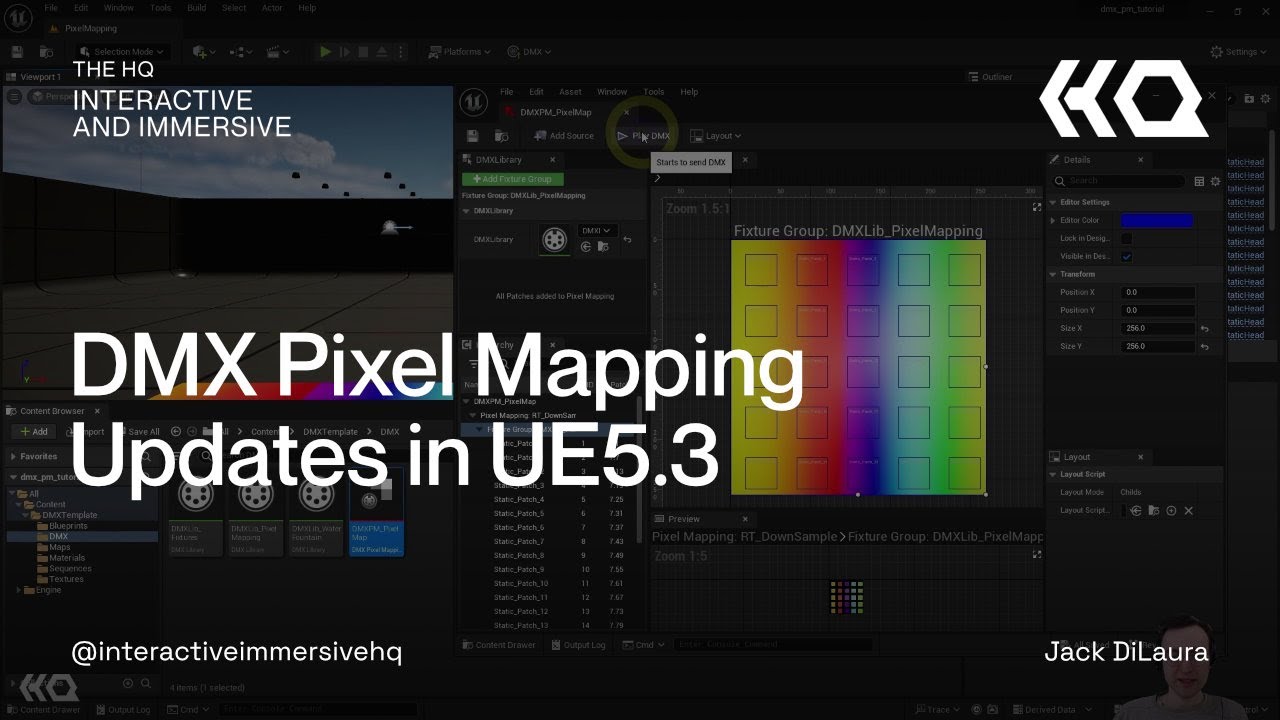
Task: Browse to Layout Script asset icon
Action: 1153,510
